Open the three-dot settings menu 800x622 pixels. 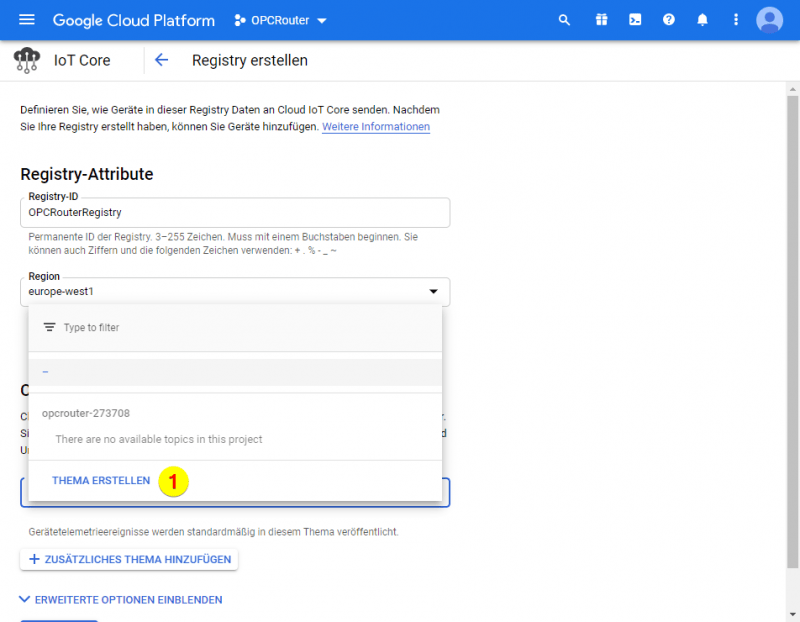pos(737,20)
